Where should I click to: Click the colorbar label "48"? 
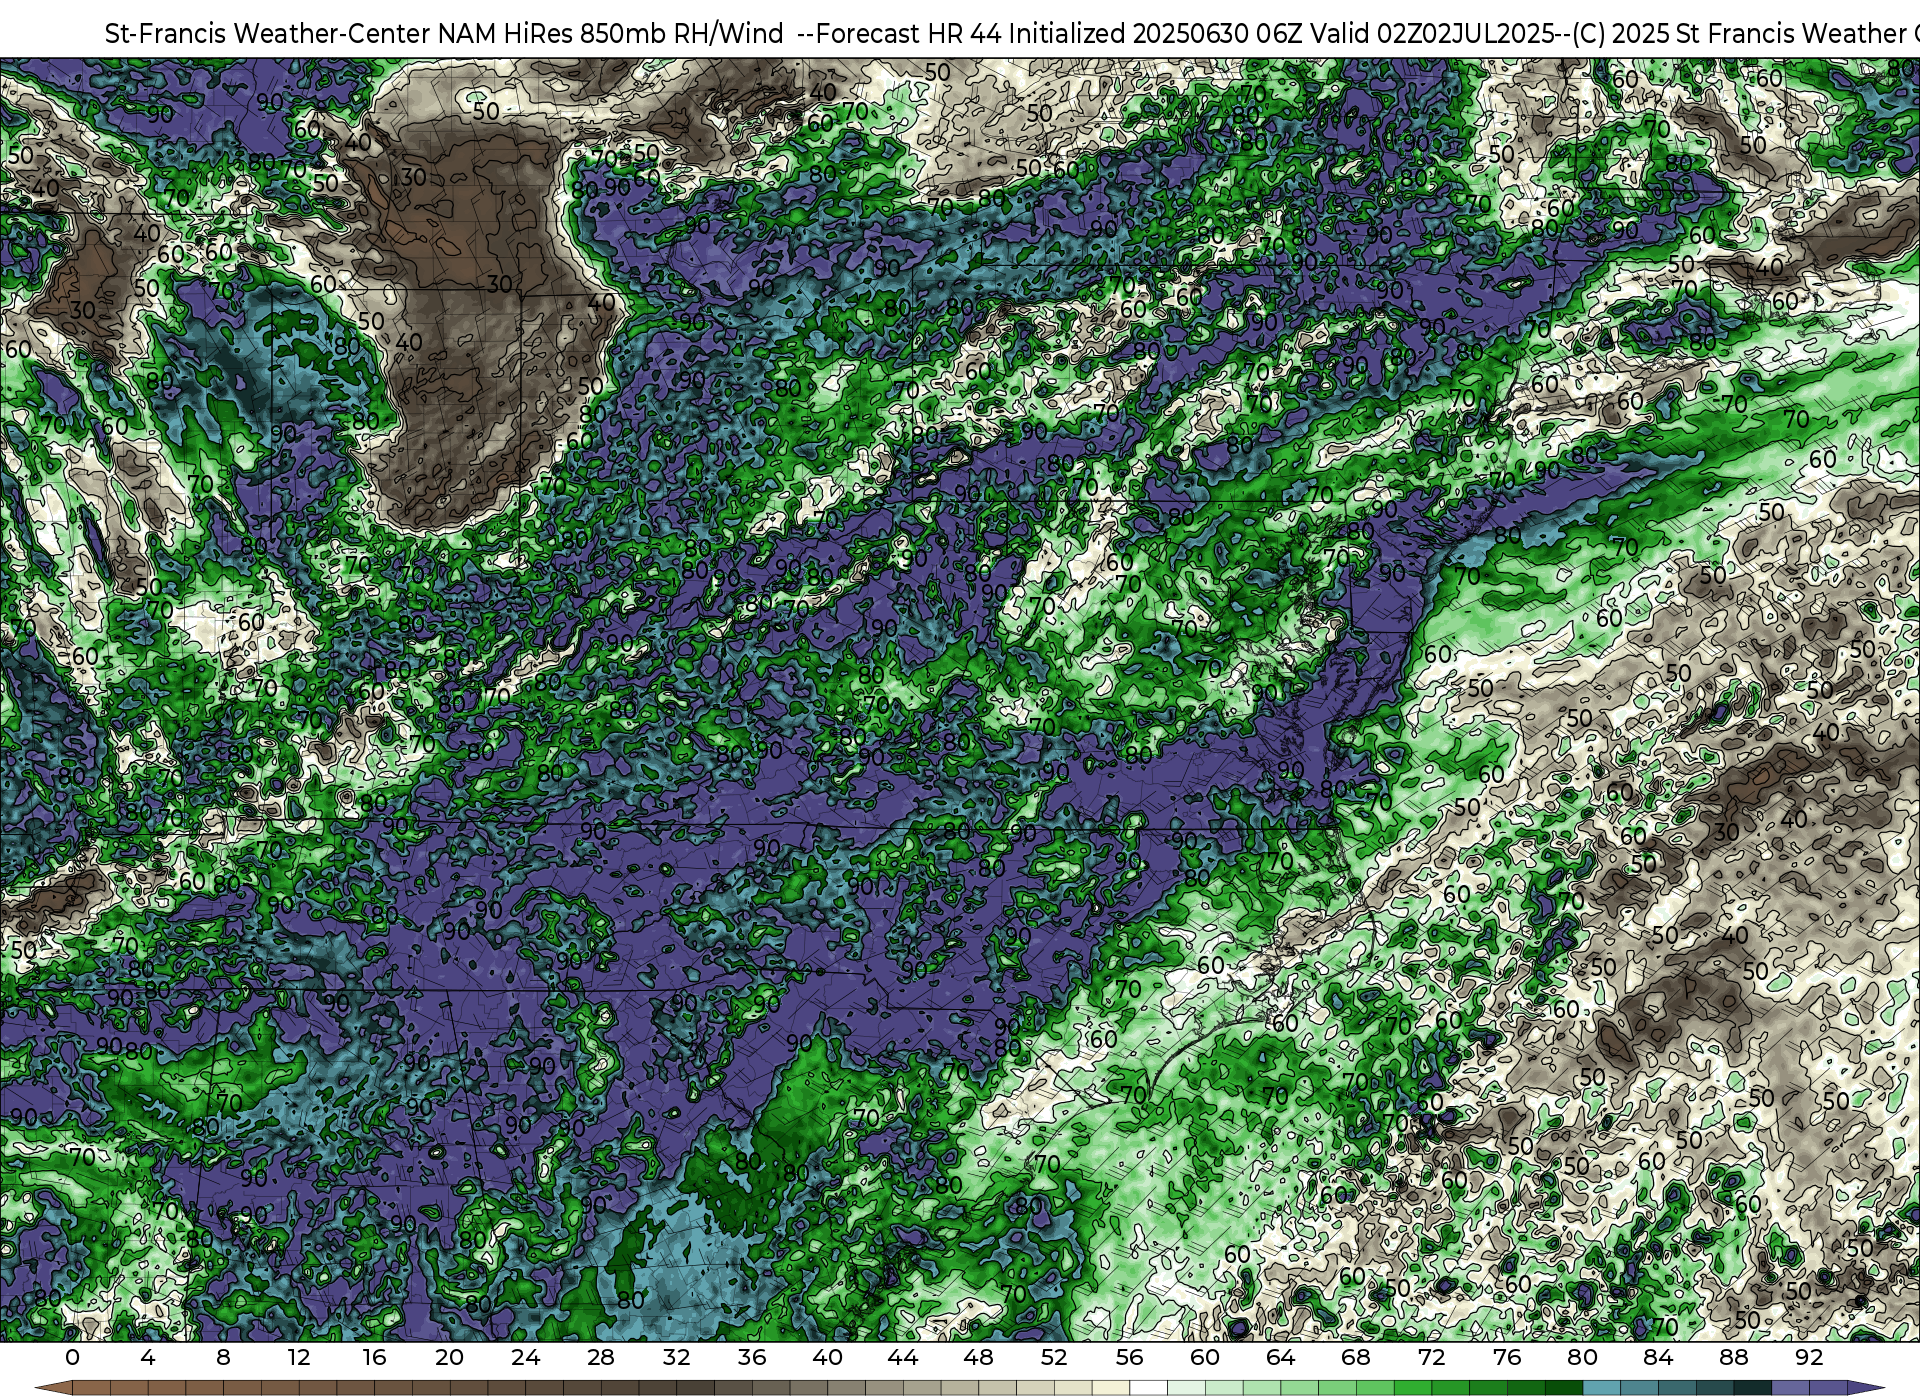(x=978, y=1357)
